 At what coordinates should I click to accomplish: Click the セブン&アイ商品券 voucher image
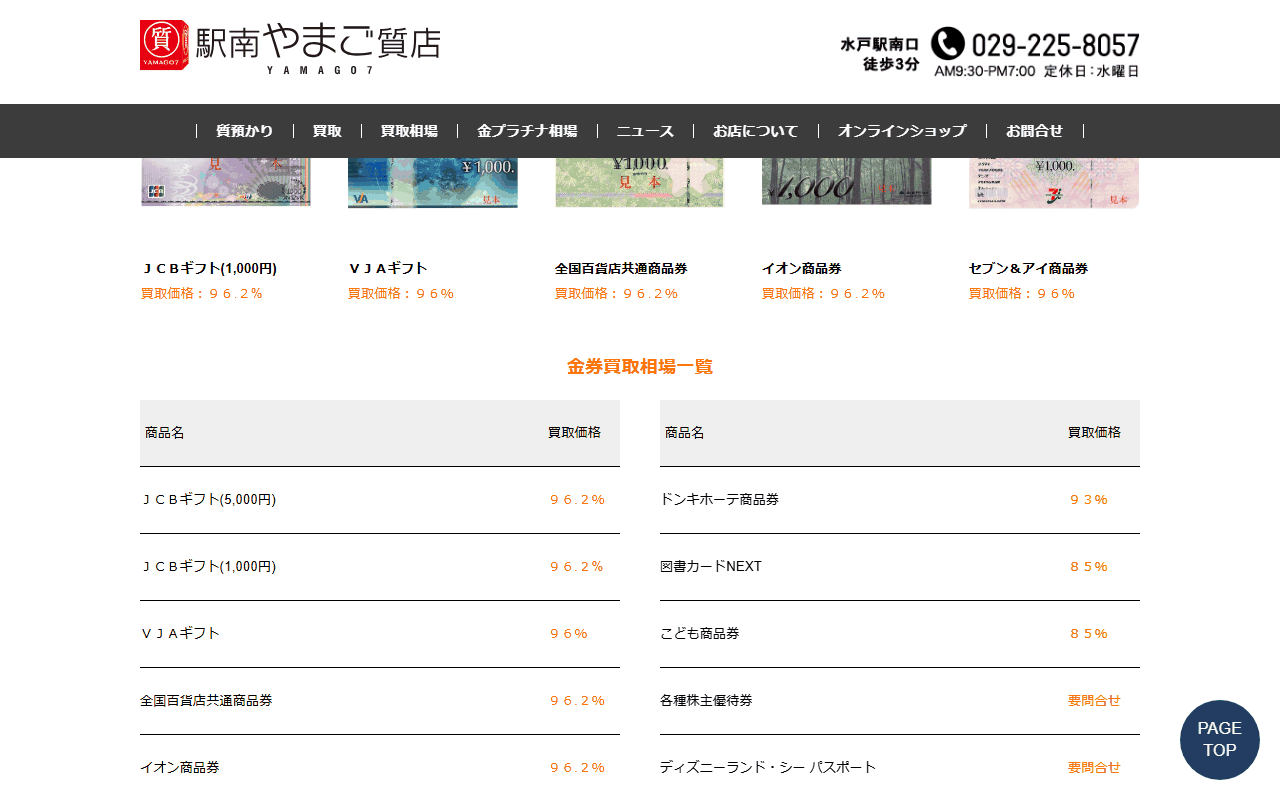coord(1054,183)
